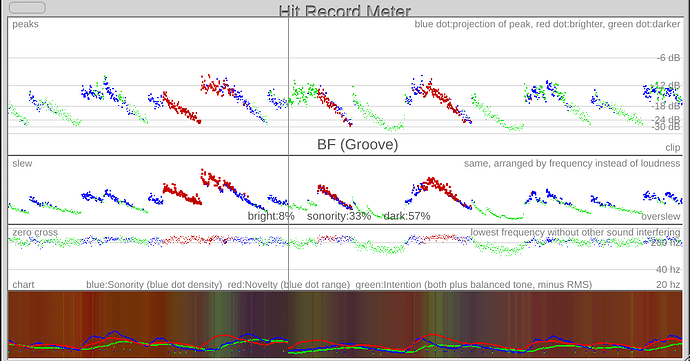Screen dimensions: 690x361
Task: Click the 20 hz frequency label
Action: point(668,284)
